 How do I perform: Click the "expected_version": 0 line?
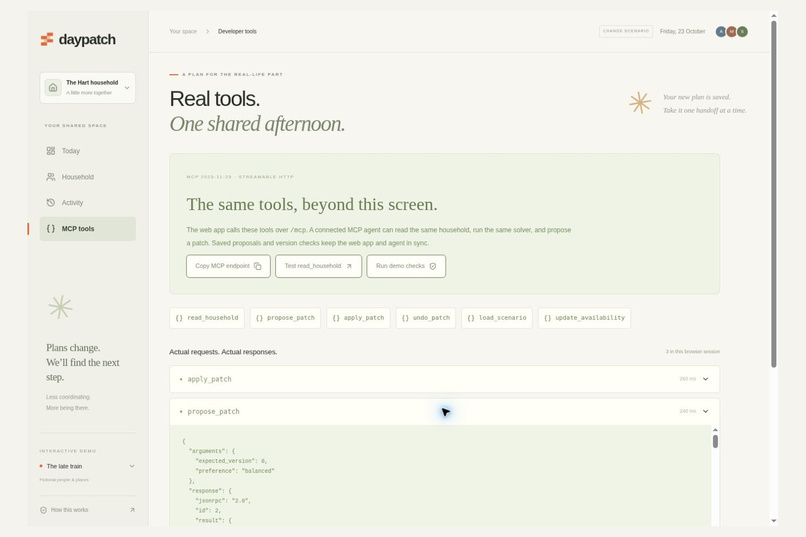[x=231, y=461]
